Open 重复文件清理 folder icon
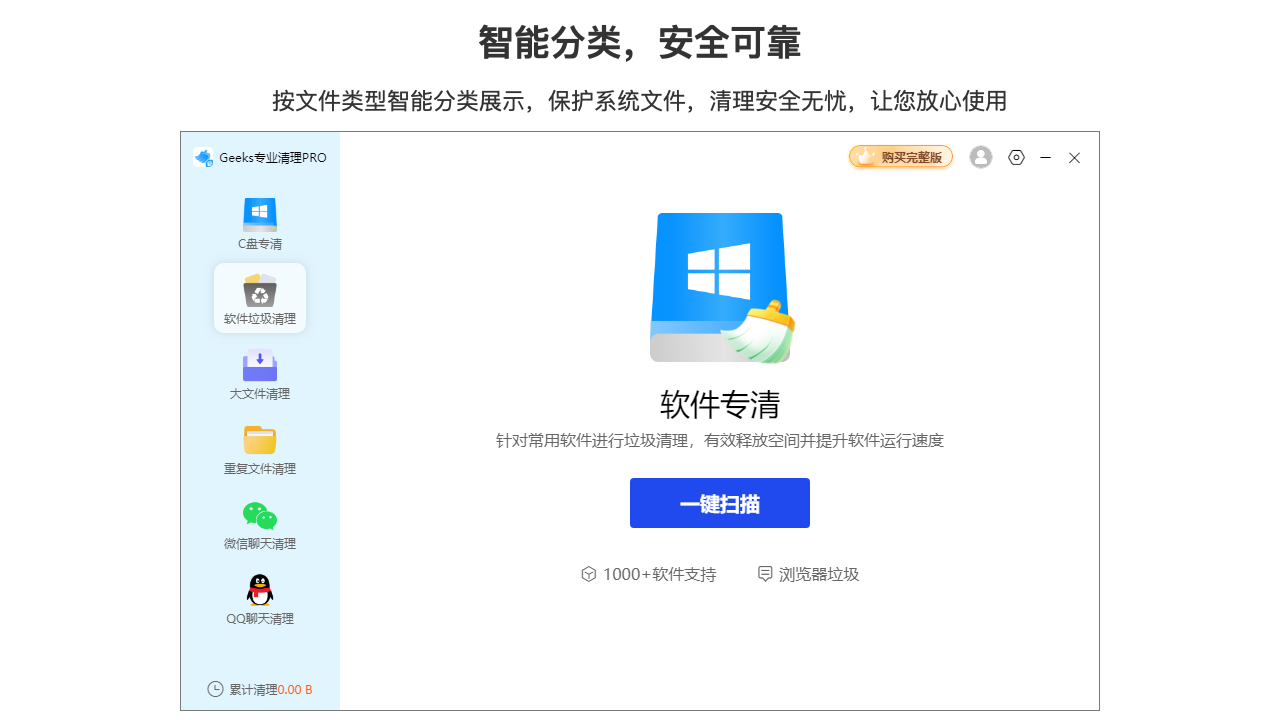 click(260, 440)
